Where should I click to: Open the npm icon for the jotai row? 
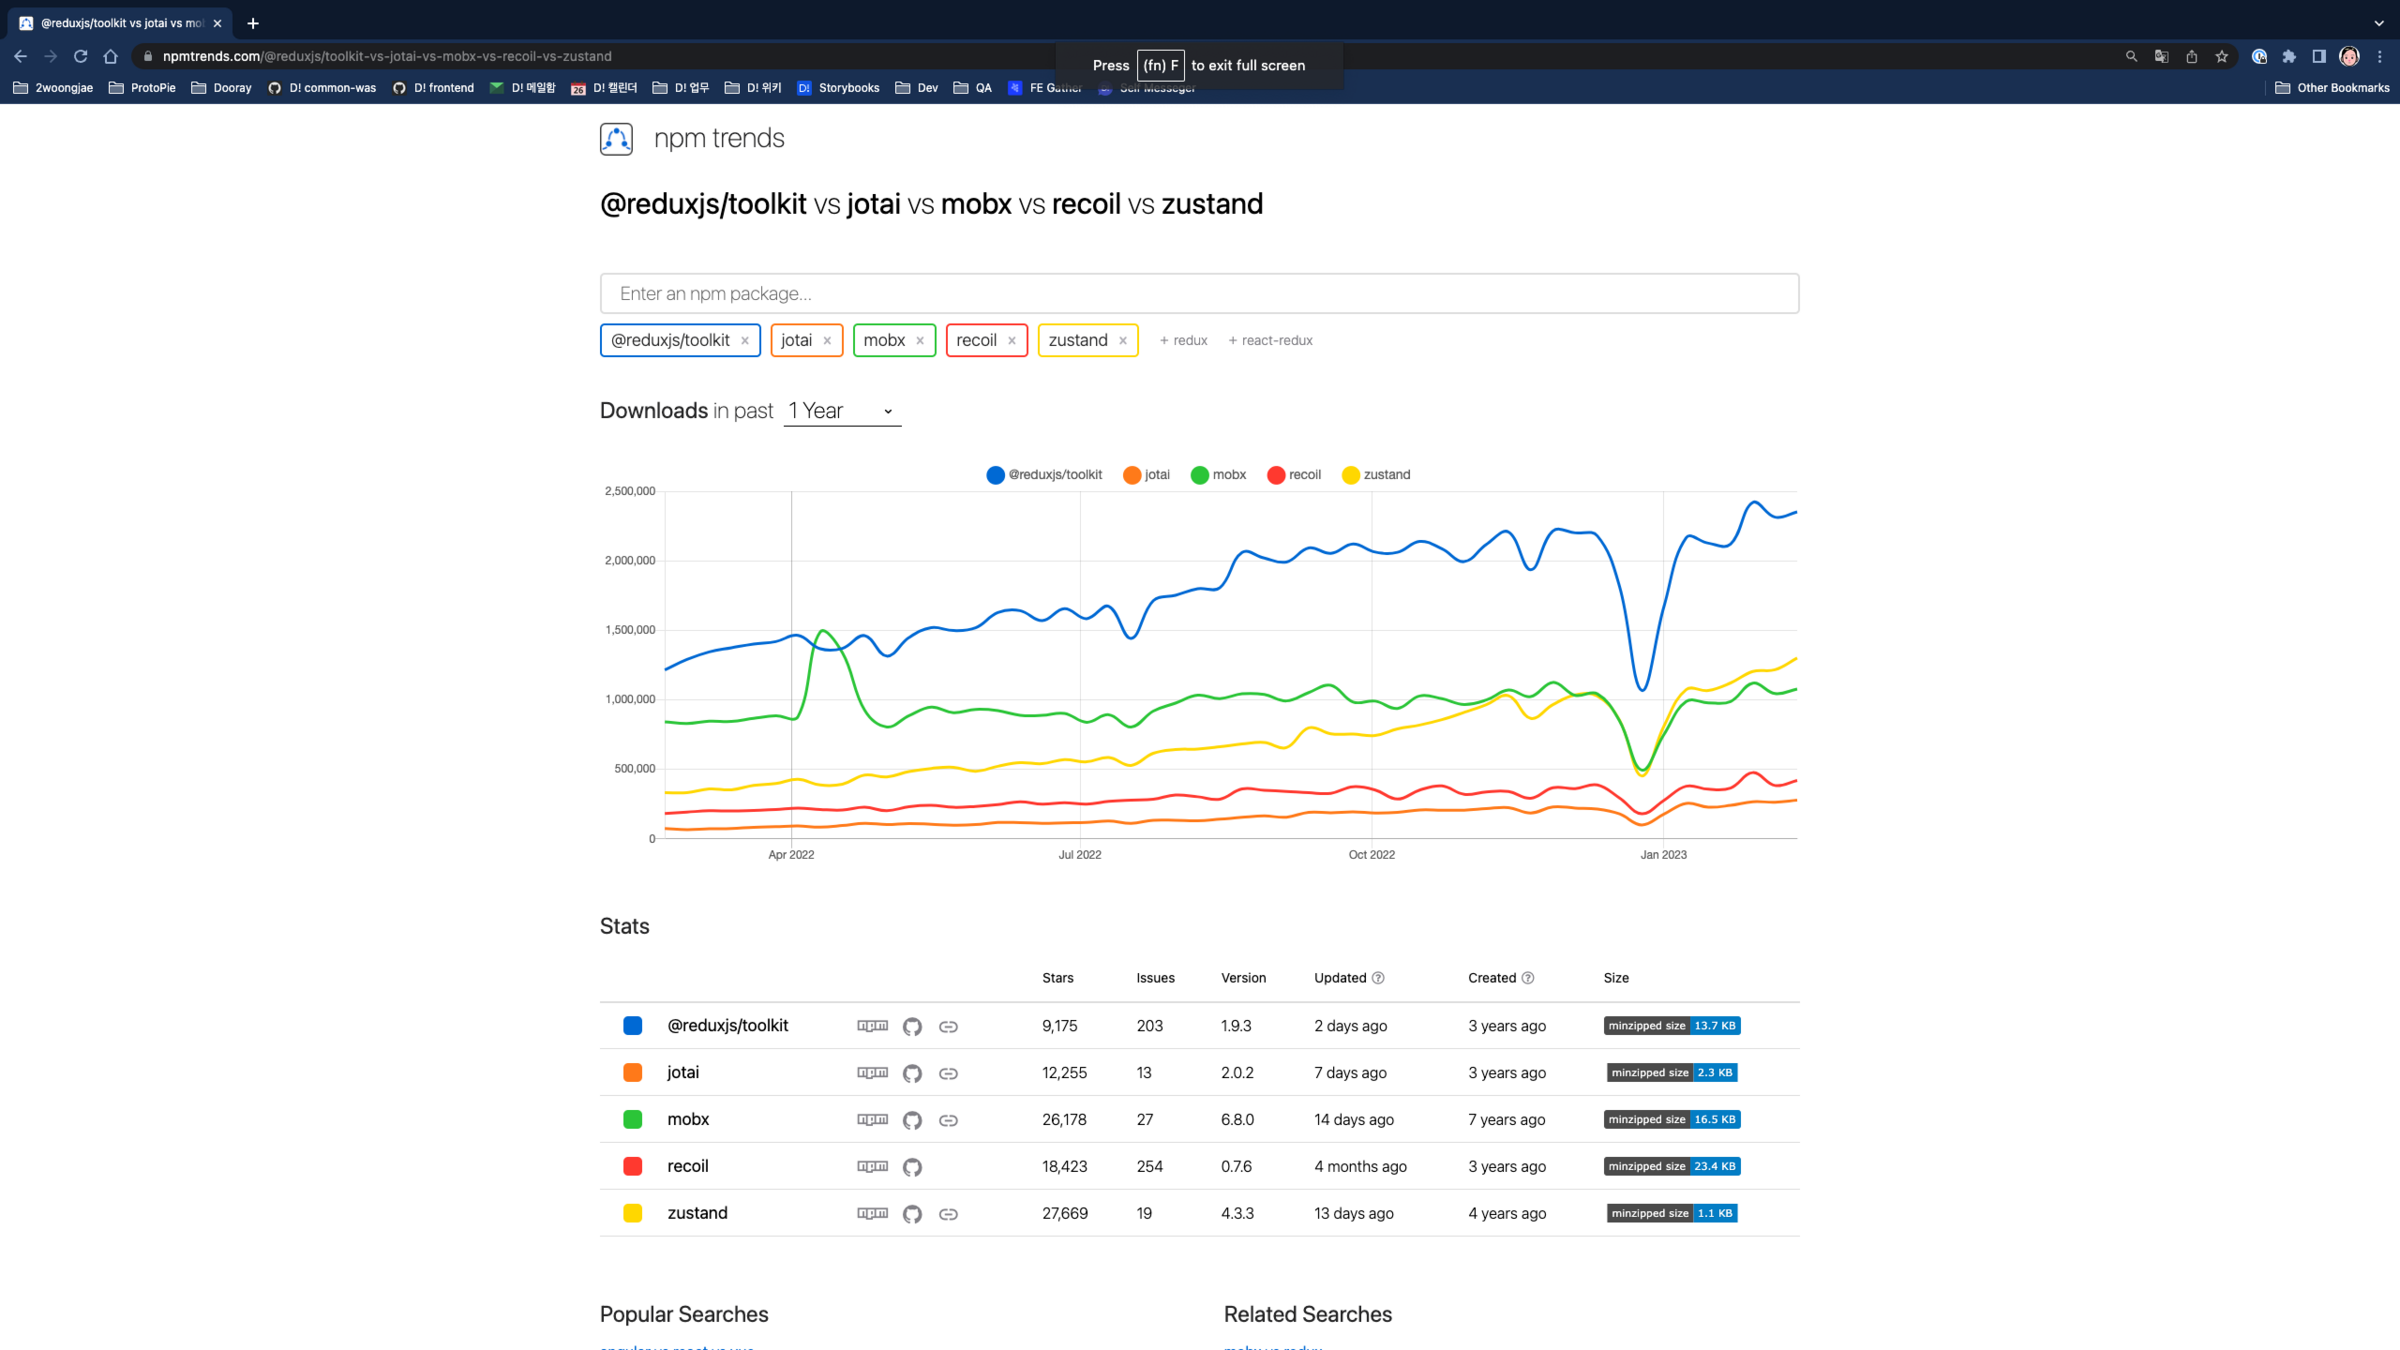[x=872, y=1072]
